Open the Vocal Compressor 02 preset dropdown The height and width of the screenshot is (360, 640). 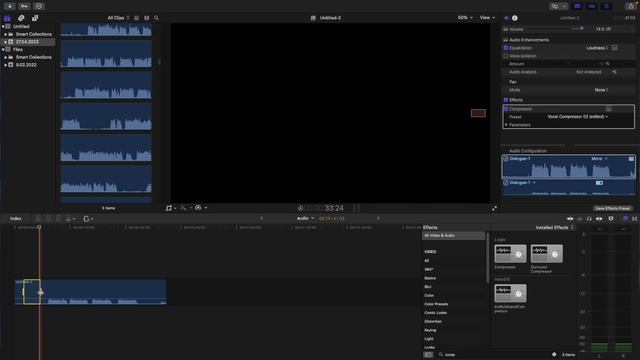click(x=578, y=117)
